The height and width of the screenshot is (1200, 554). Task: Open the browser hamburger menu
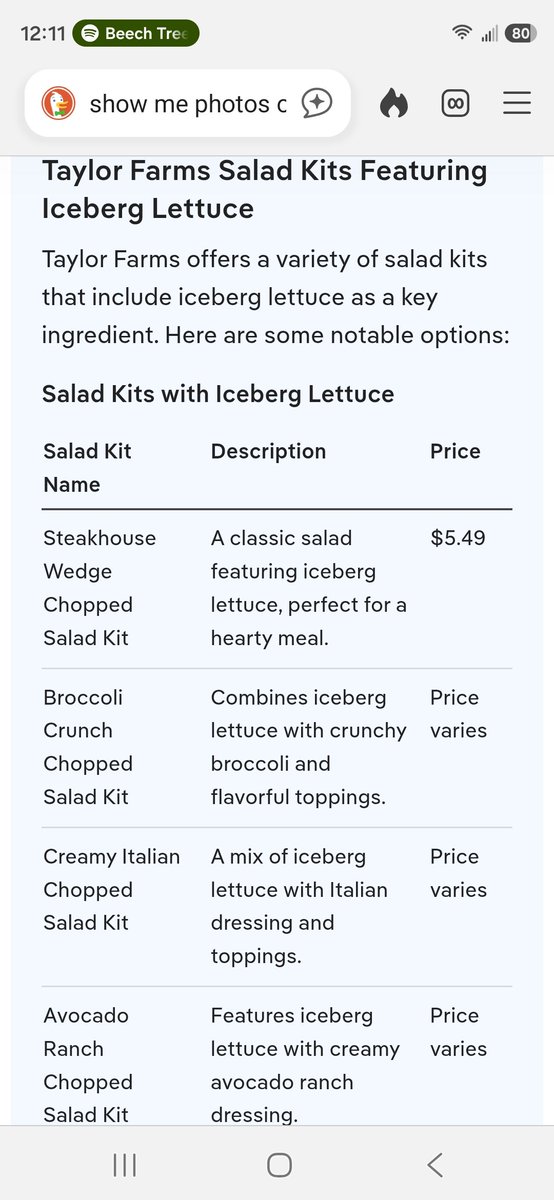tap(517, 103)
